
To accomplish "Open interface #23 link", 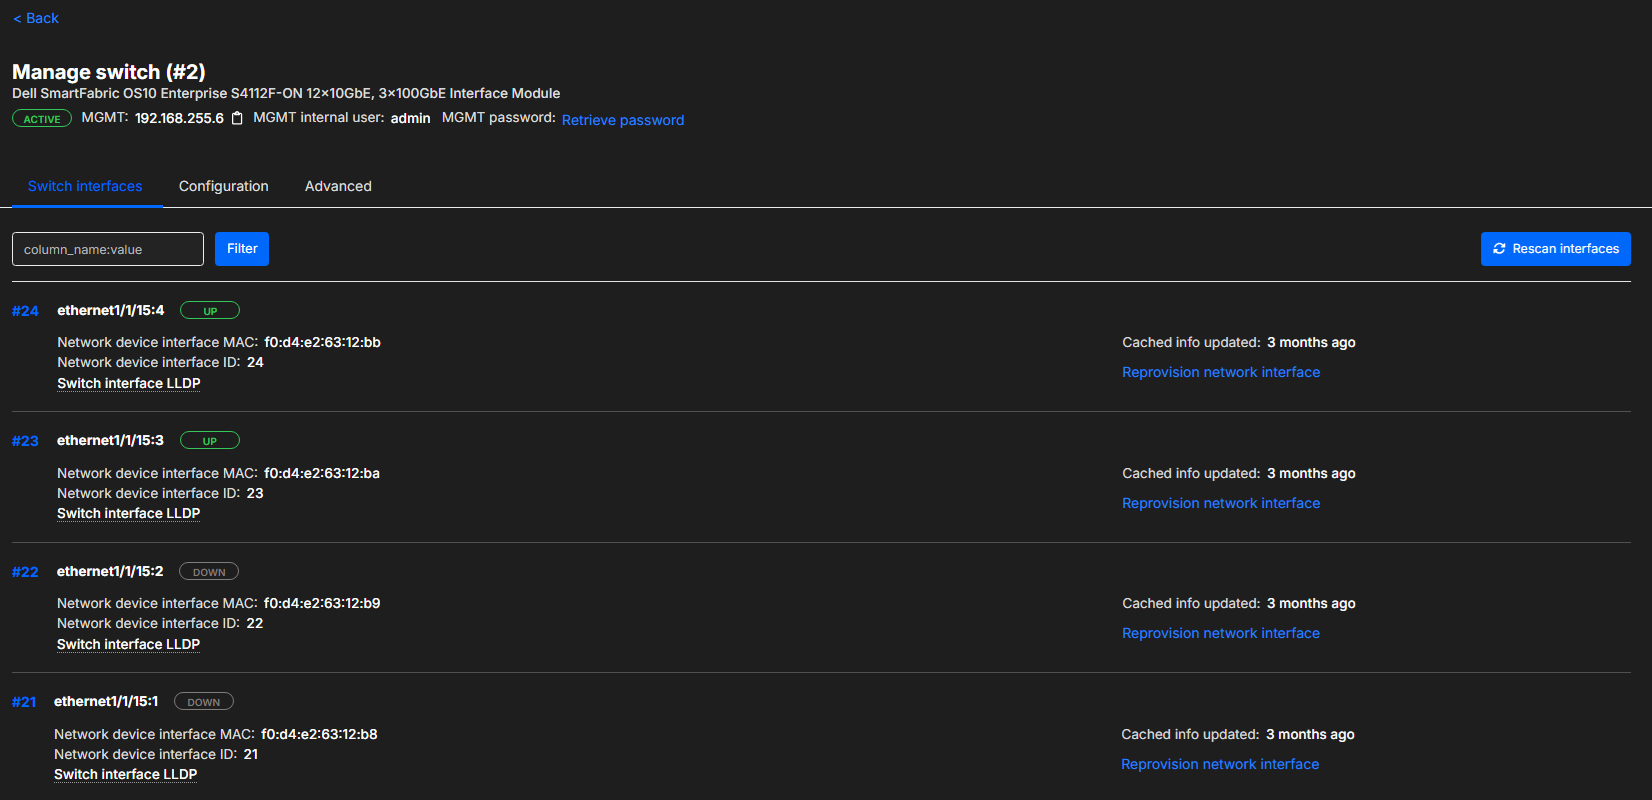I will [x=25, y=441].
